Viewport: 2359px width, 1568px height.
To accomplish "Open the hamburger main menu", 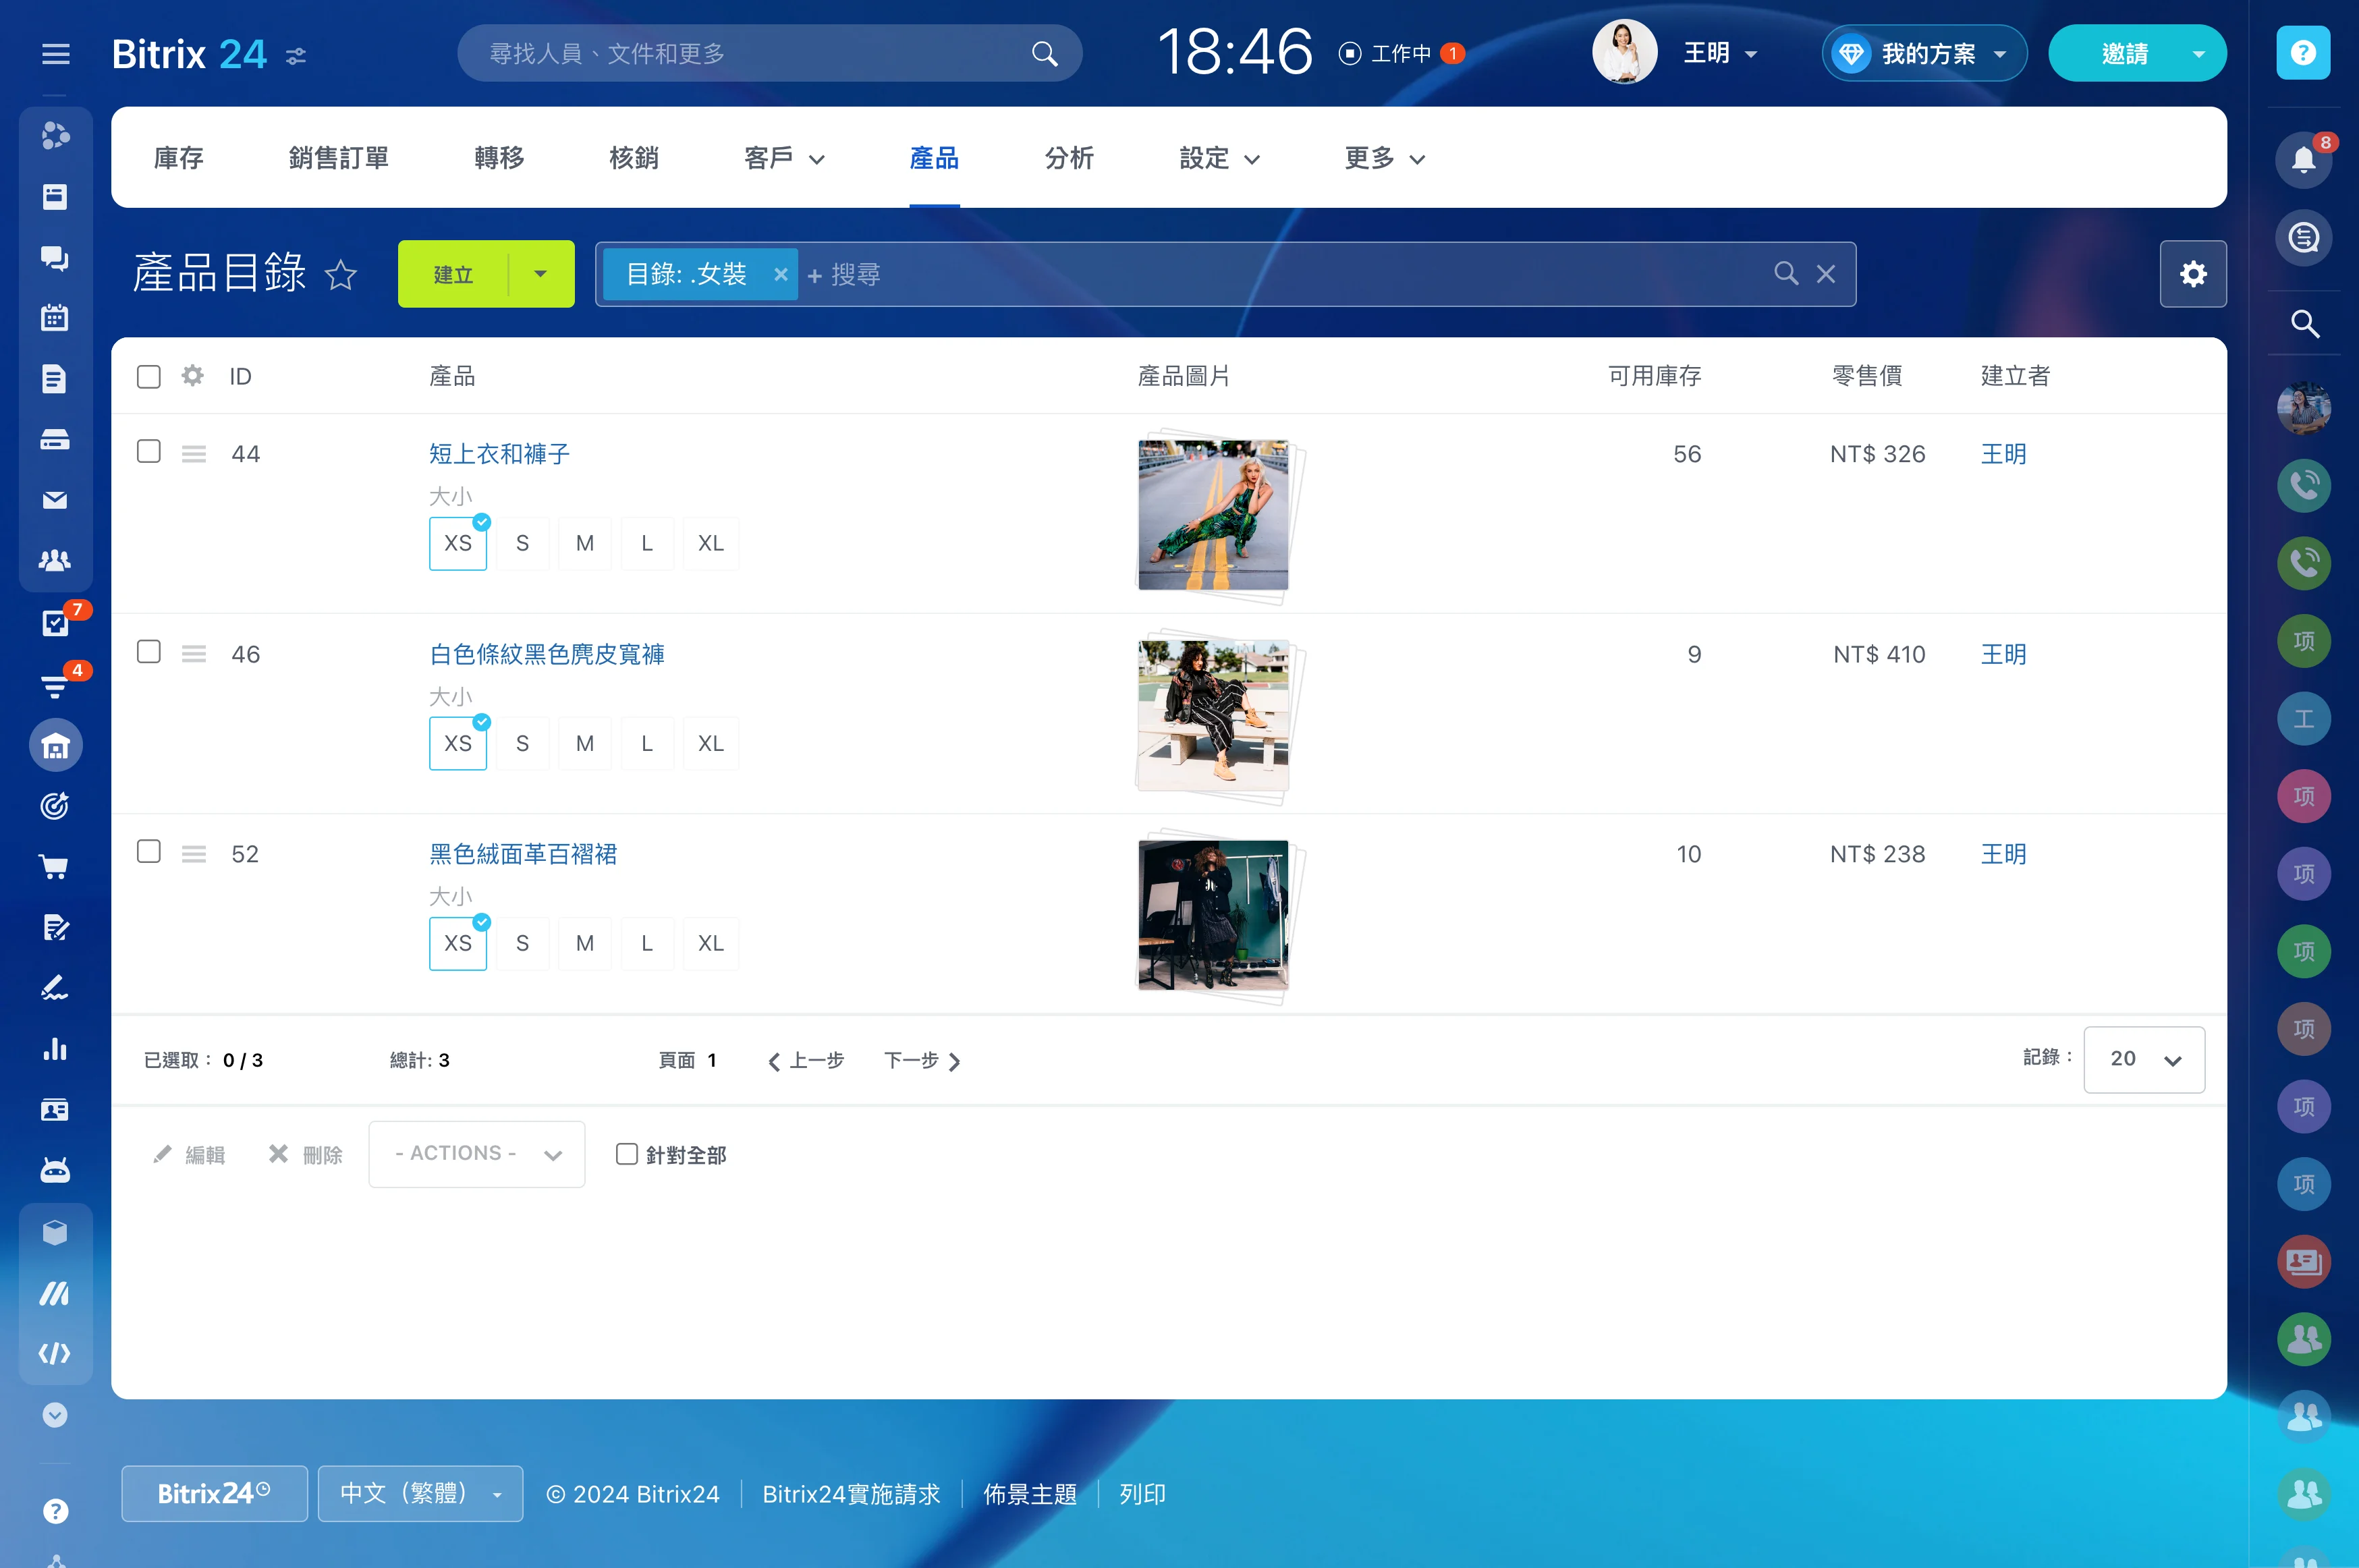I will pos(56,54).
